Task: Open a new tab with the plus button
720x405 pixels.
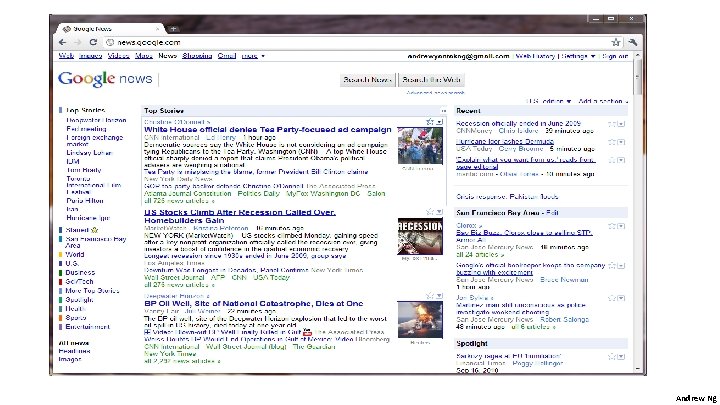Action: (x=173, y=28)
